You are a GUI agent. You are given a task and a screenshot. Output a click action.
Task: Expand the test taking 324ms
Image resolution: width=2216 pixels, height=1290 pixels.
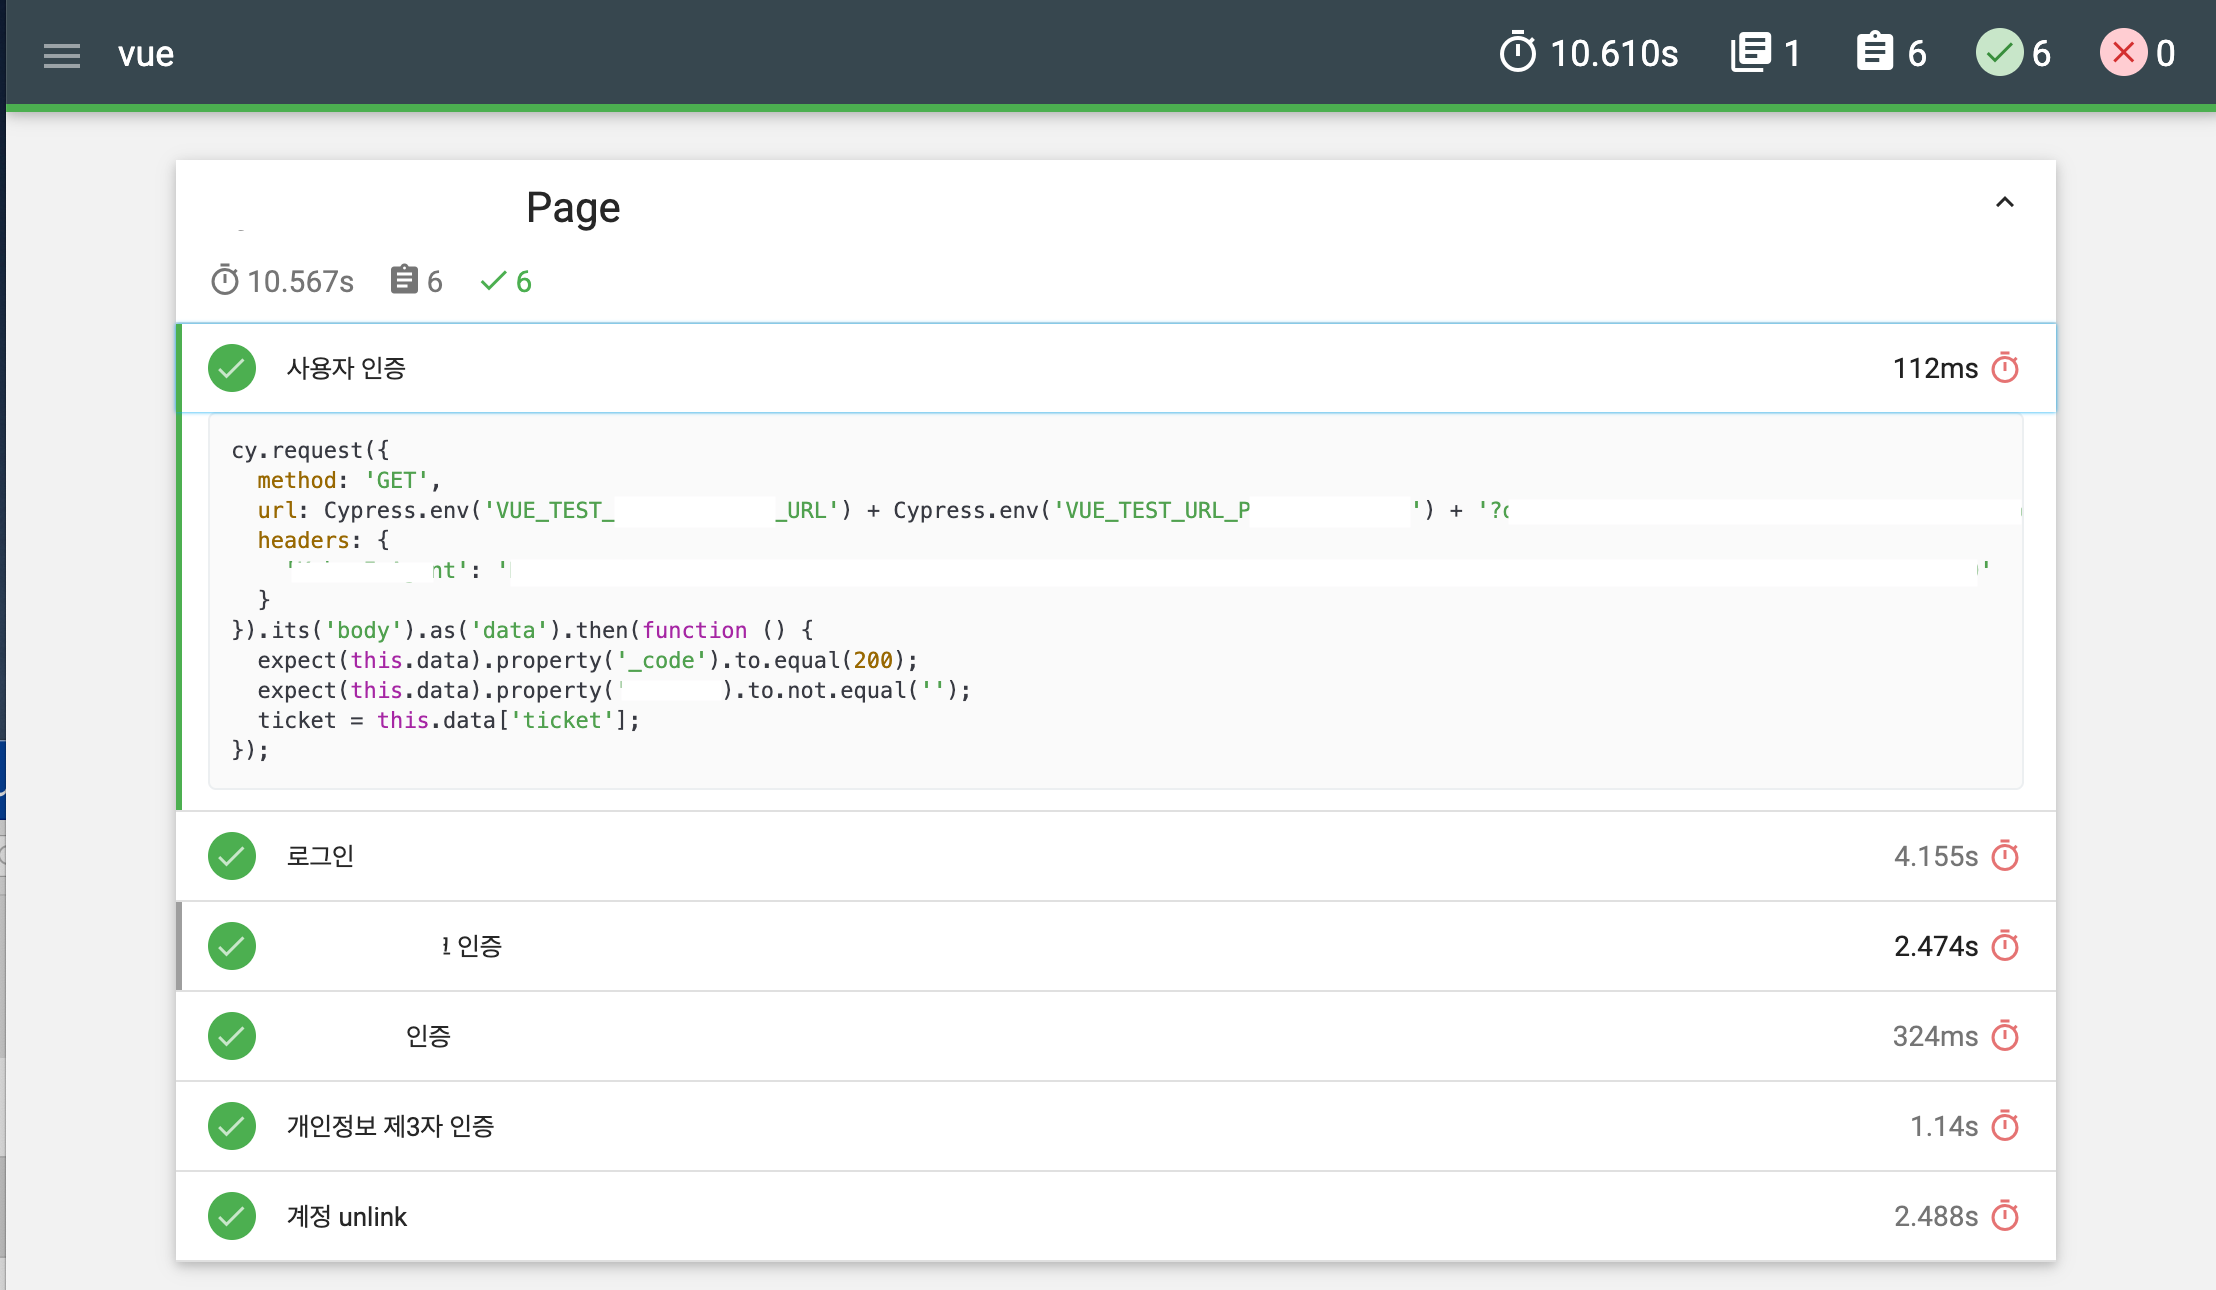pyautogui.click(x=428, y=1036)
